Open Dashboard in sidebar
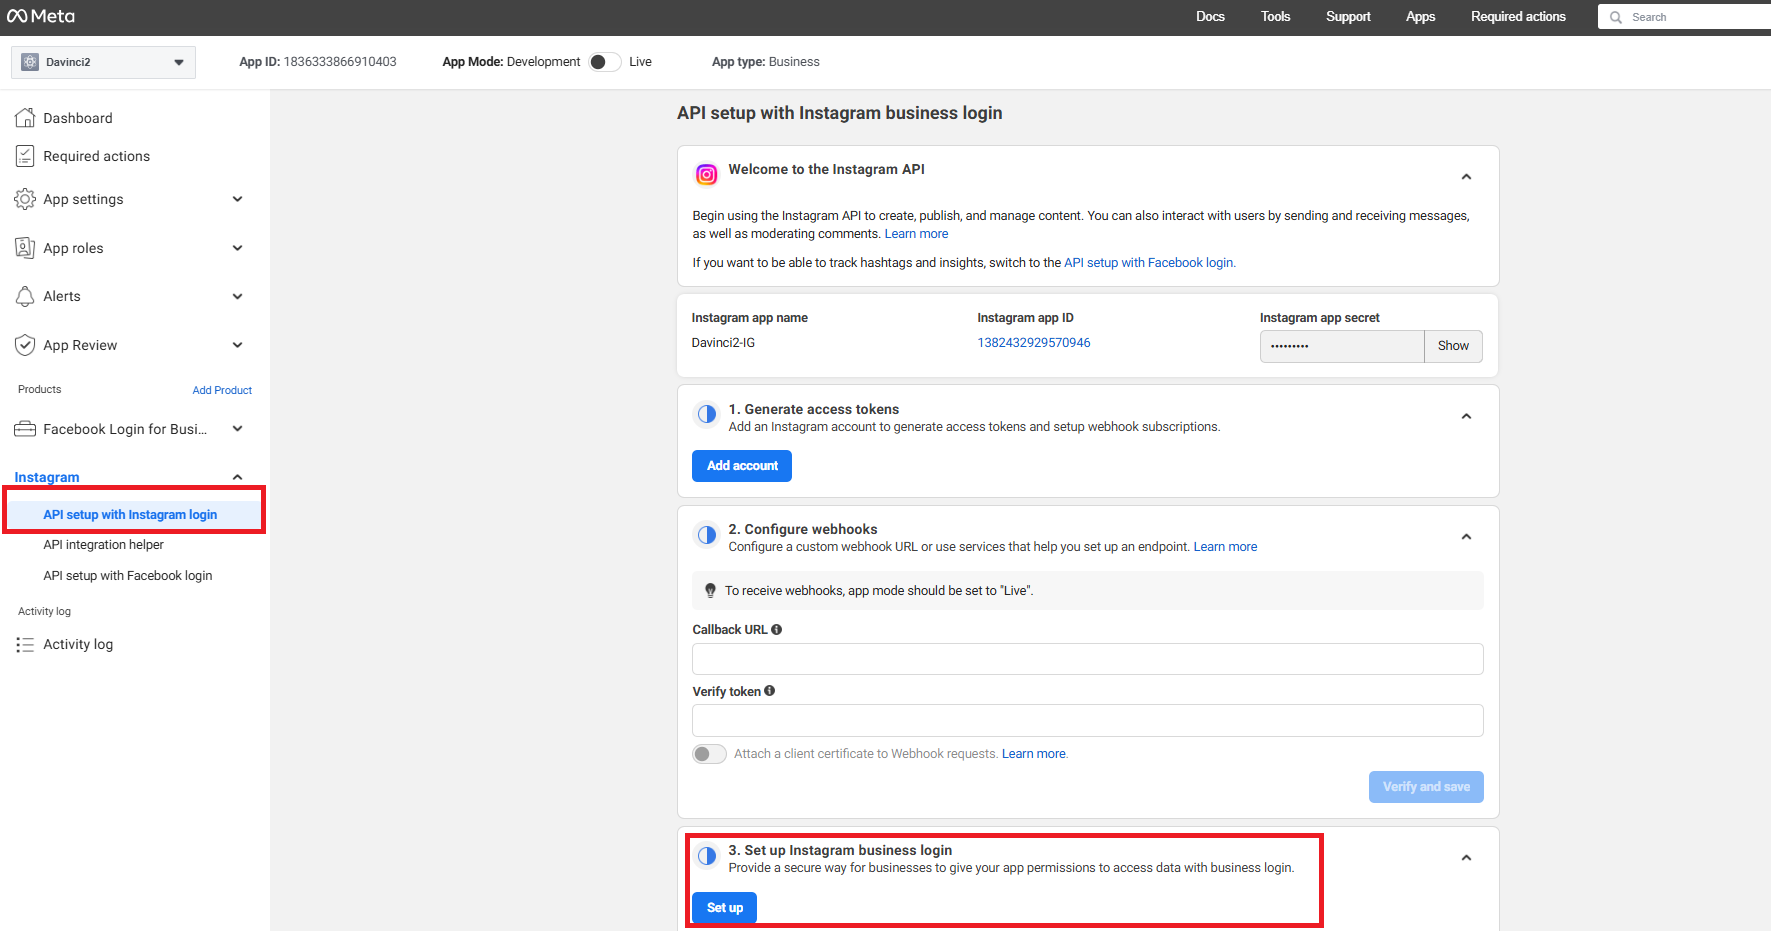 pos(78,118)
